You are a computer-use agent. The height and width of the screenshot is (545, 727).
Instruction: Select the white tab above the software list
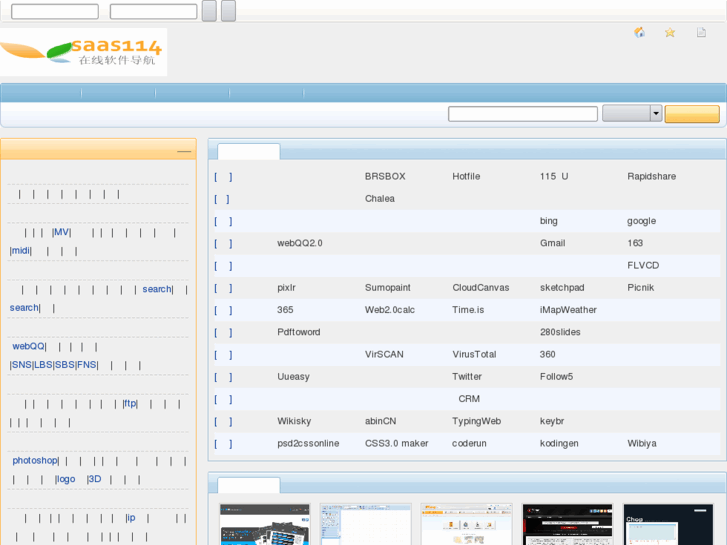click(249, 151)
